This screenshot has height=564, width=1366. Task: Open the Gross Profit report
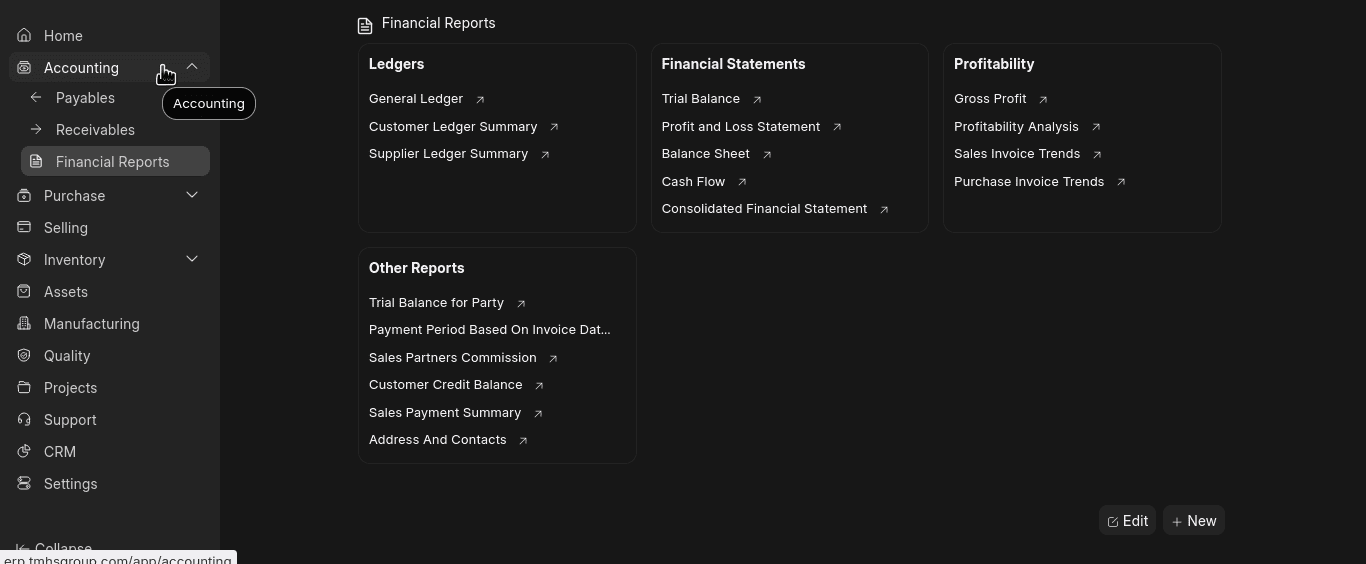coord(990,99)
